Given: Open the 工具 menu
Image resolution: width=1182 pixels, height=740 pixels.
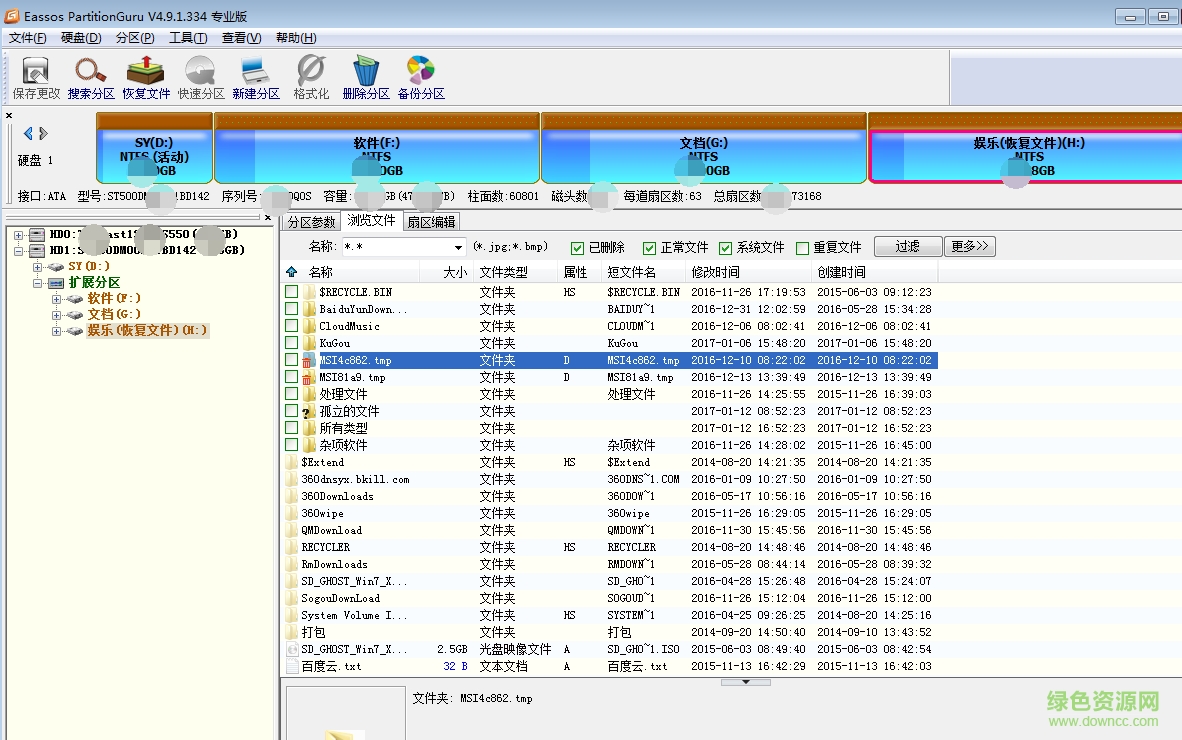Looking at the screenshot, I should click(x=187, y=37).
